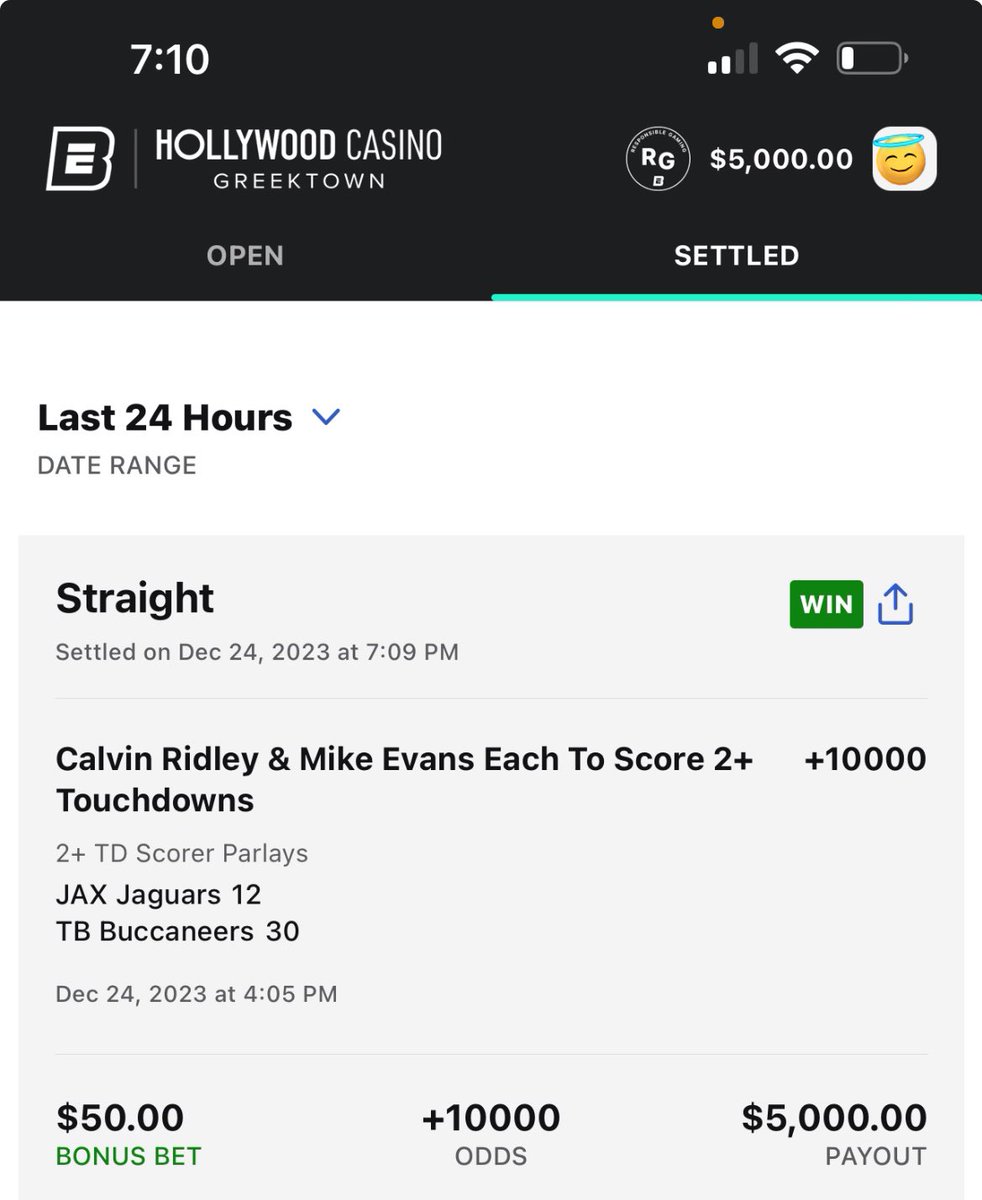Share the winning bet slip
Image resolution: width=982 pixels, height=1200 pixels.
tap(895, 605)
